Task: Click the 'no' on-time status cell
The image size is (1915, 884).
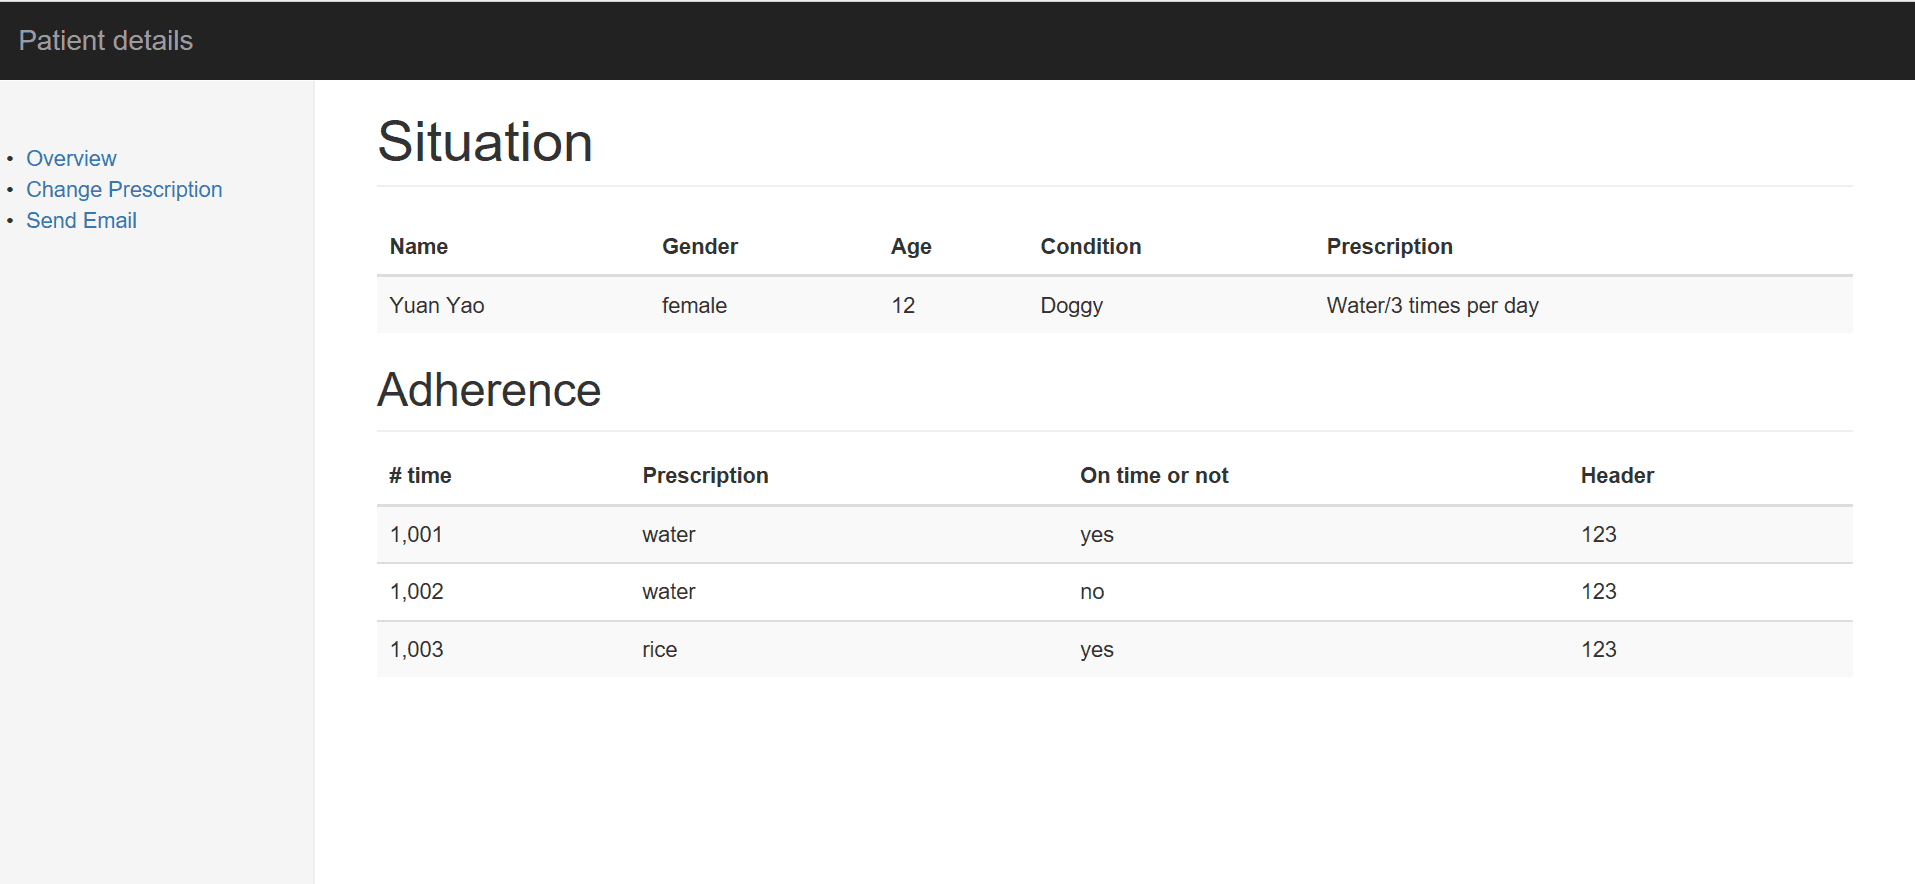Action: coord(1092,592)
